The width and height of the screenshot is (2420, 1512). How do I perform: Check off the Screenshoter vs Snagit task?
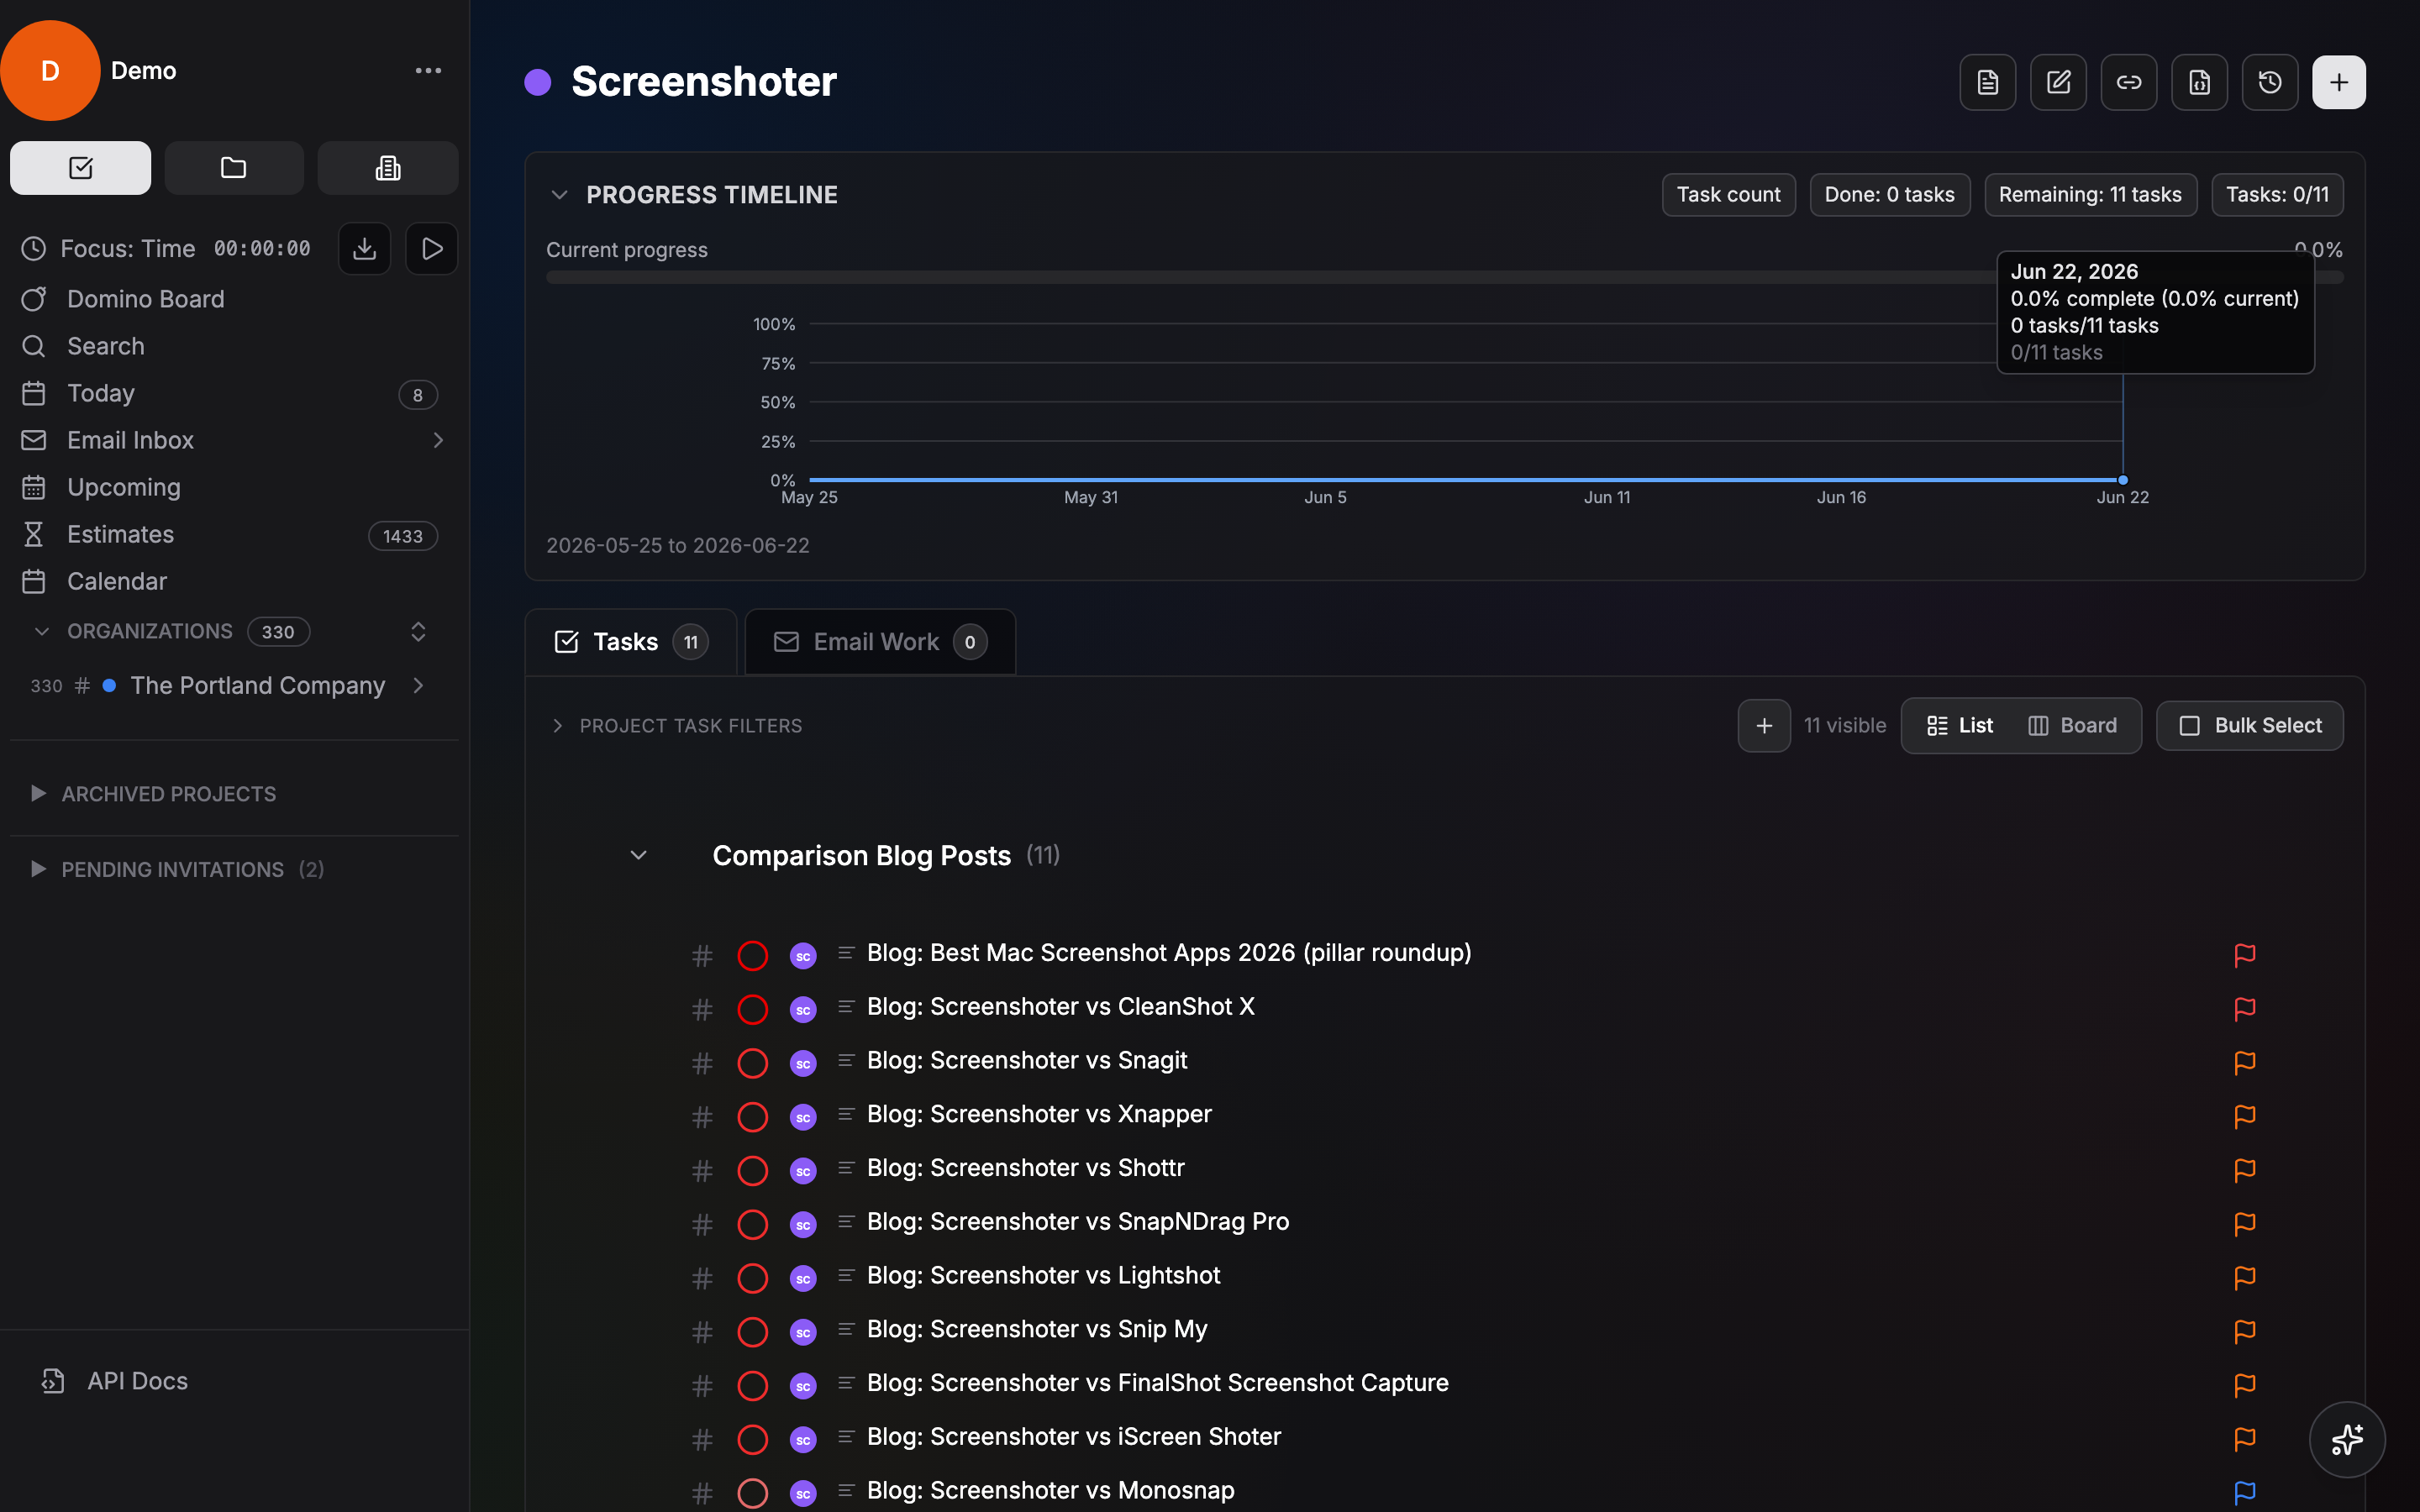752,1063
